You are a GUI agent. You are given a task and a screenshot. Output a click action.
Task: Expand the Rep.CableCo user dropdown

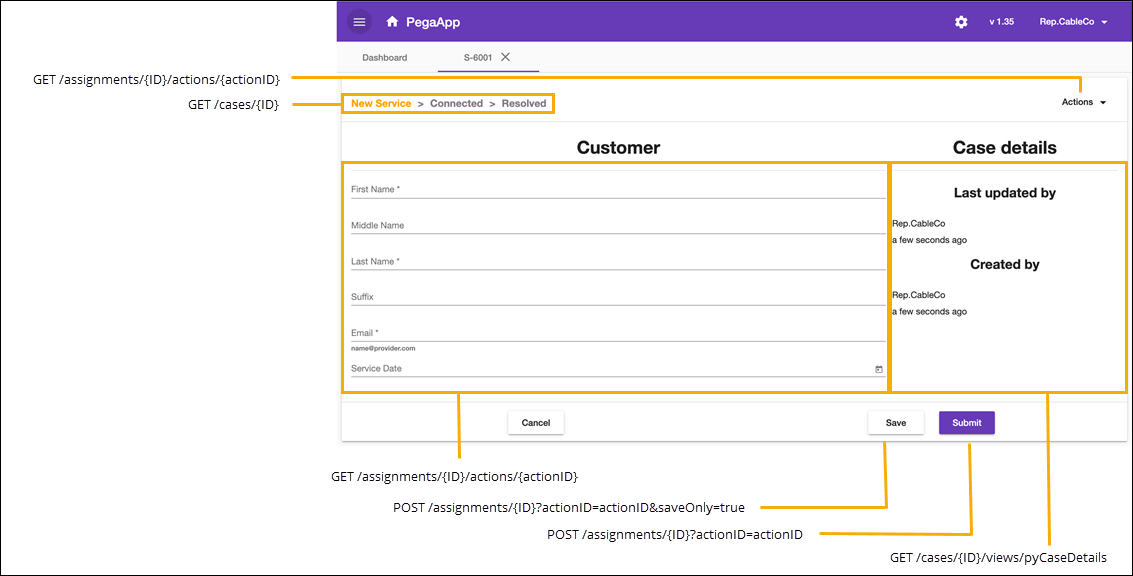(x=1073, y=22)
